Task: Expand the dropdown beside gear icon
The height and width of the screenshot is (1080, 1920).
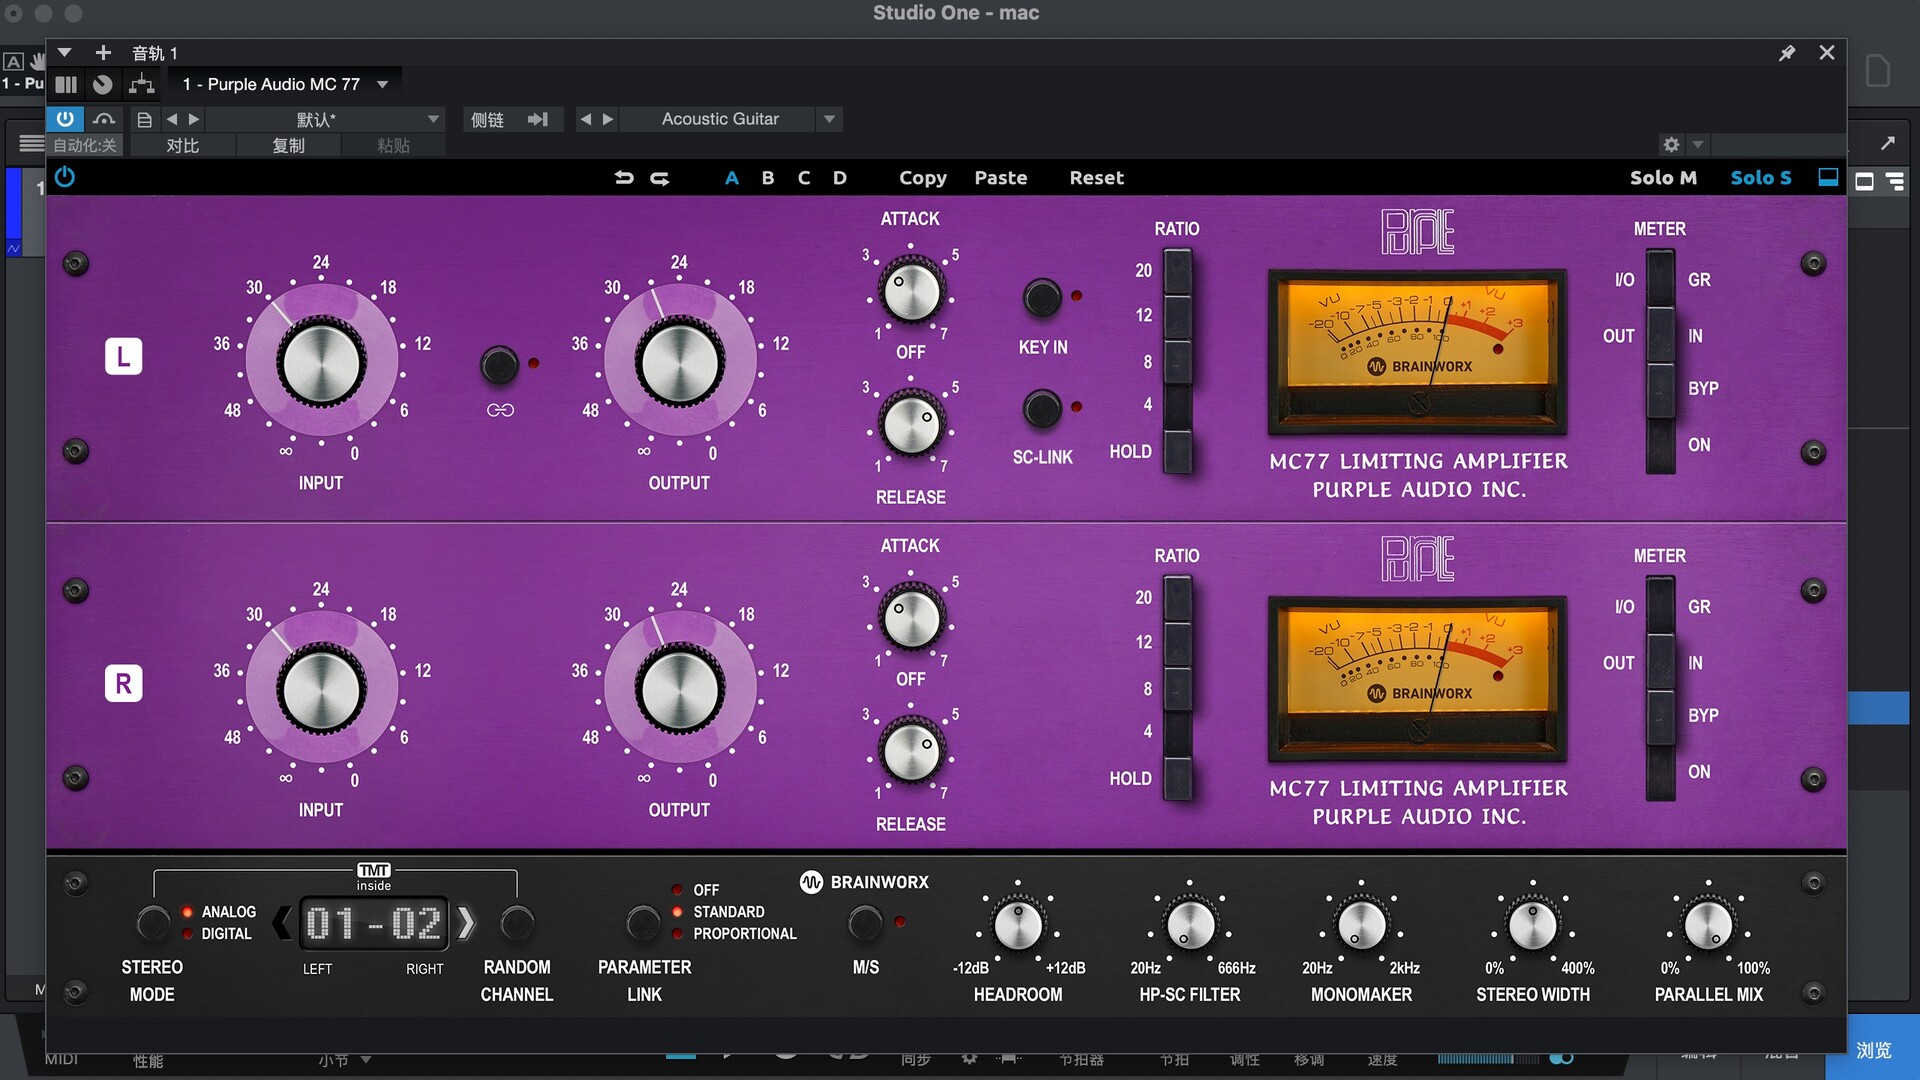Action: [1697, 145]
